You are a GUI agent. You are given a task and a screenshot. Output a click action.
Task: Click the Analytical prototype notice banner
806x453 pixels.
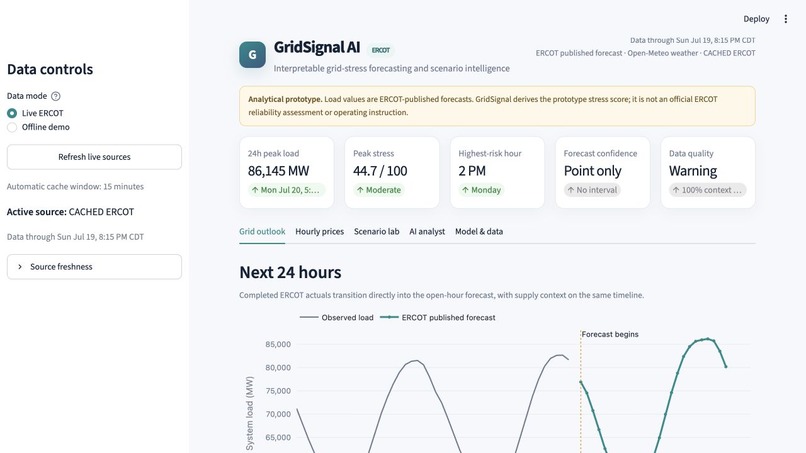click(497, 106)
